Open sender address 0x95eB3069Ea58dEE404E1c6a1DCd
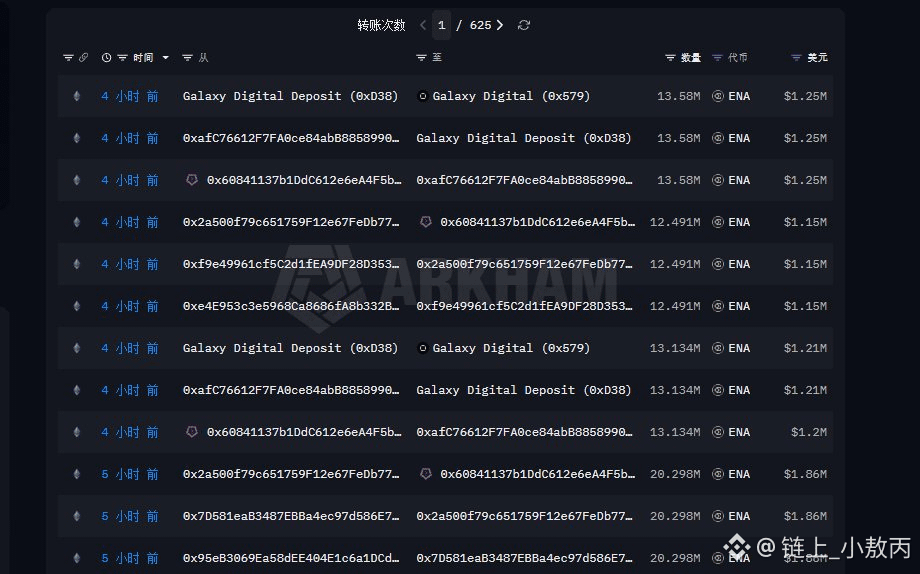The height and width of the screenshot is (574, 920). point(291,558)
